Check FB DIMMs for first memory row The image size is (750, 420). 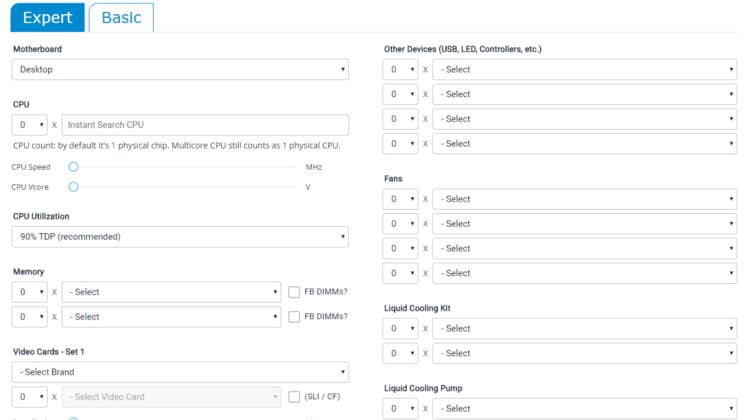[x=294, y=292]
